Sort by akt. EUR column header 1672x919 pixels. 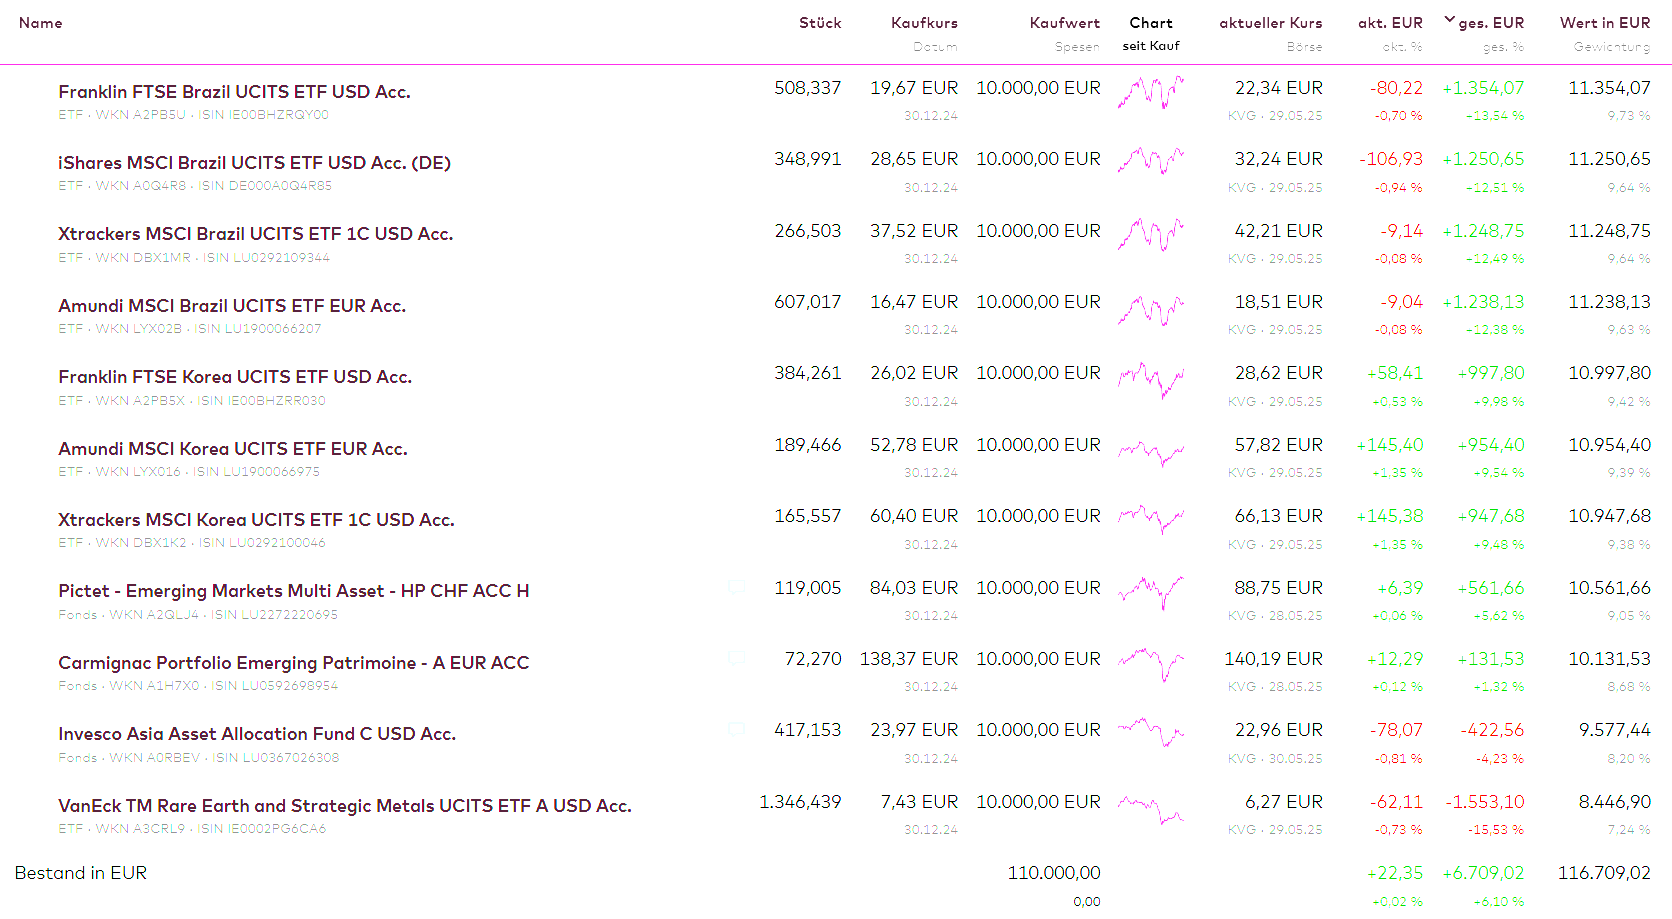(1389, 23)
